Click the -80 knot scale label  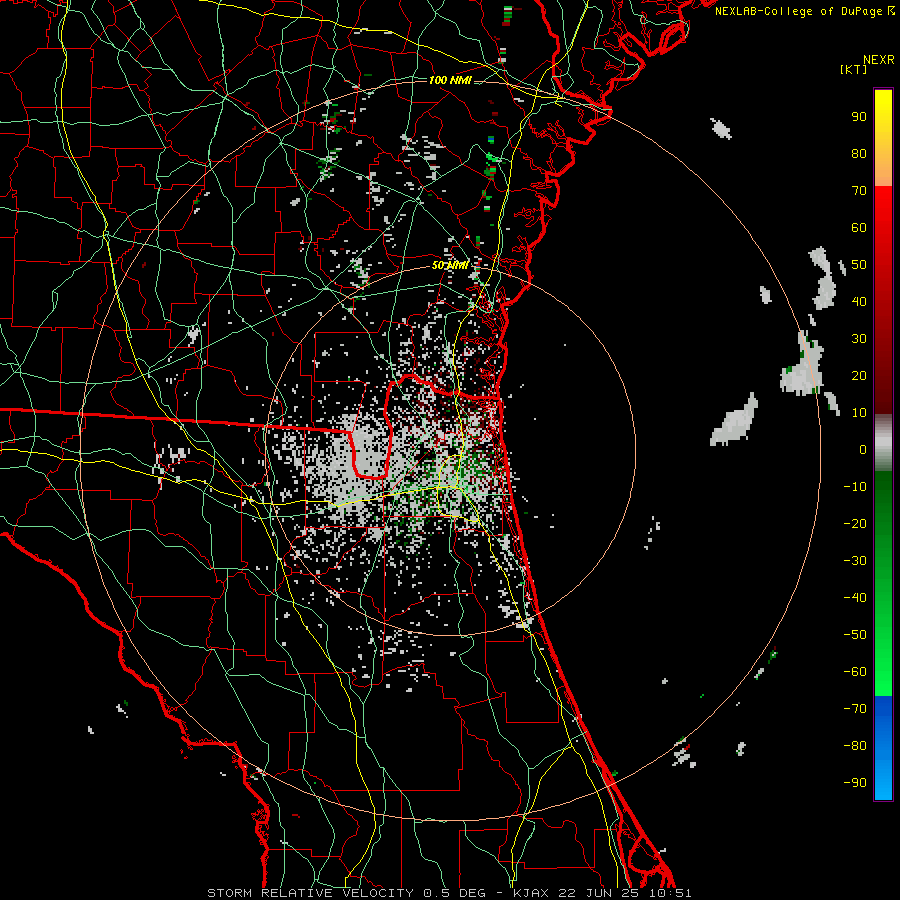pos(855,746)
